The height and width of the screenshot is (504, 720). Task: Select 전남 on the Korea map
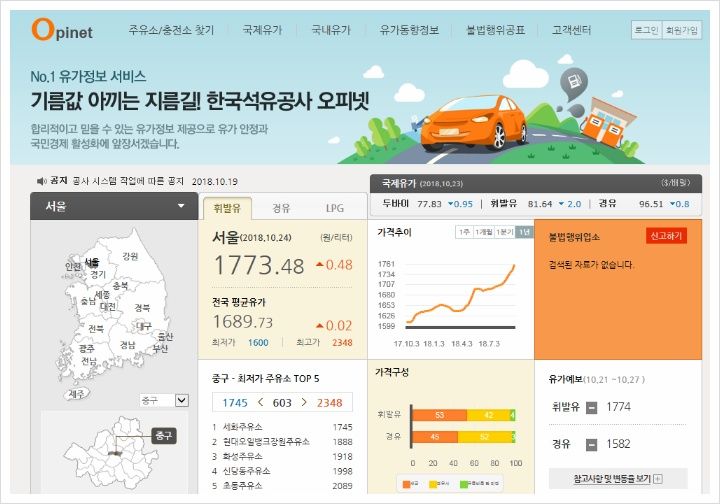point(89,361)
